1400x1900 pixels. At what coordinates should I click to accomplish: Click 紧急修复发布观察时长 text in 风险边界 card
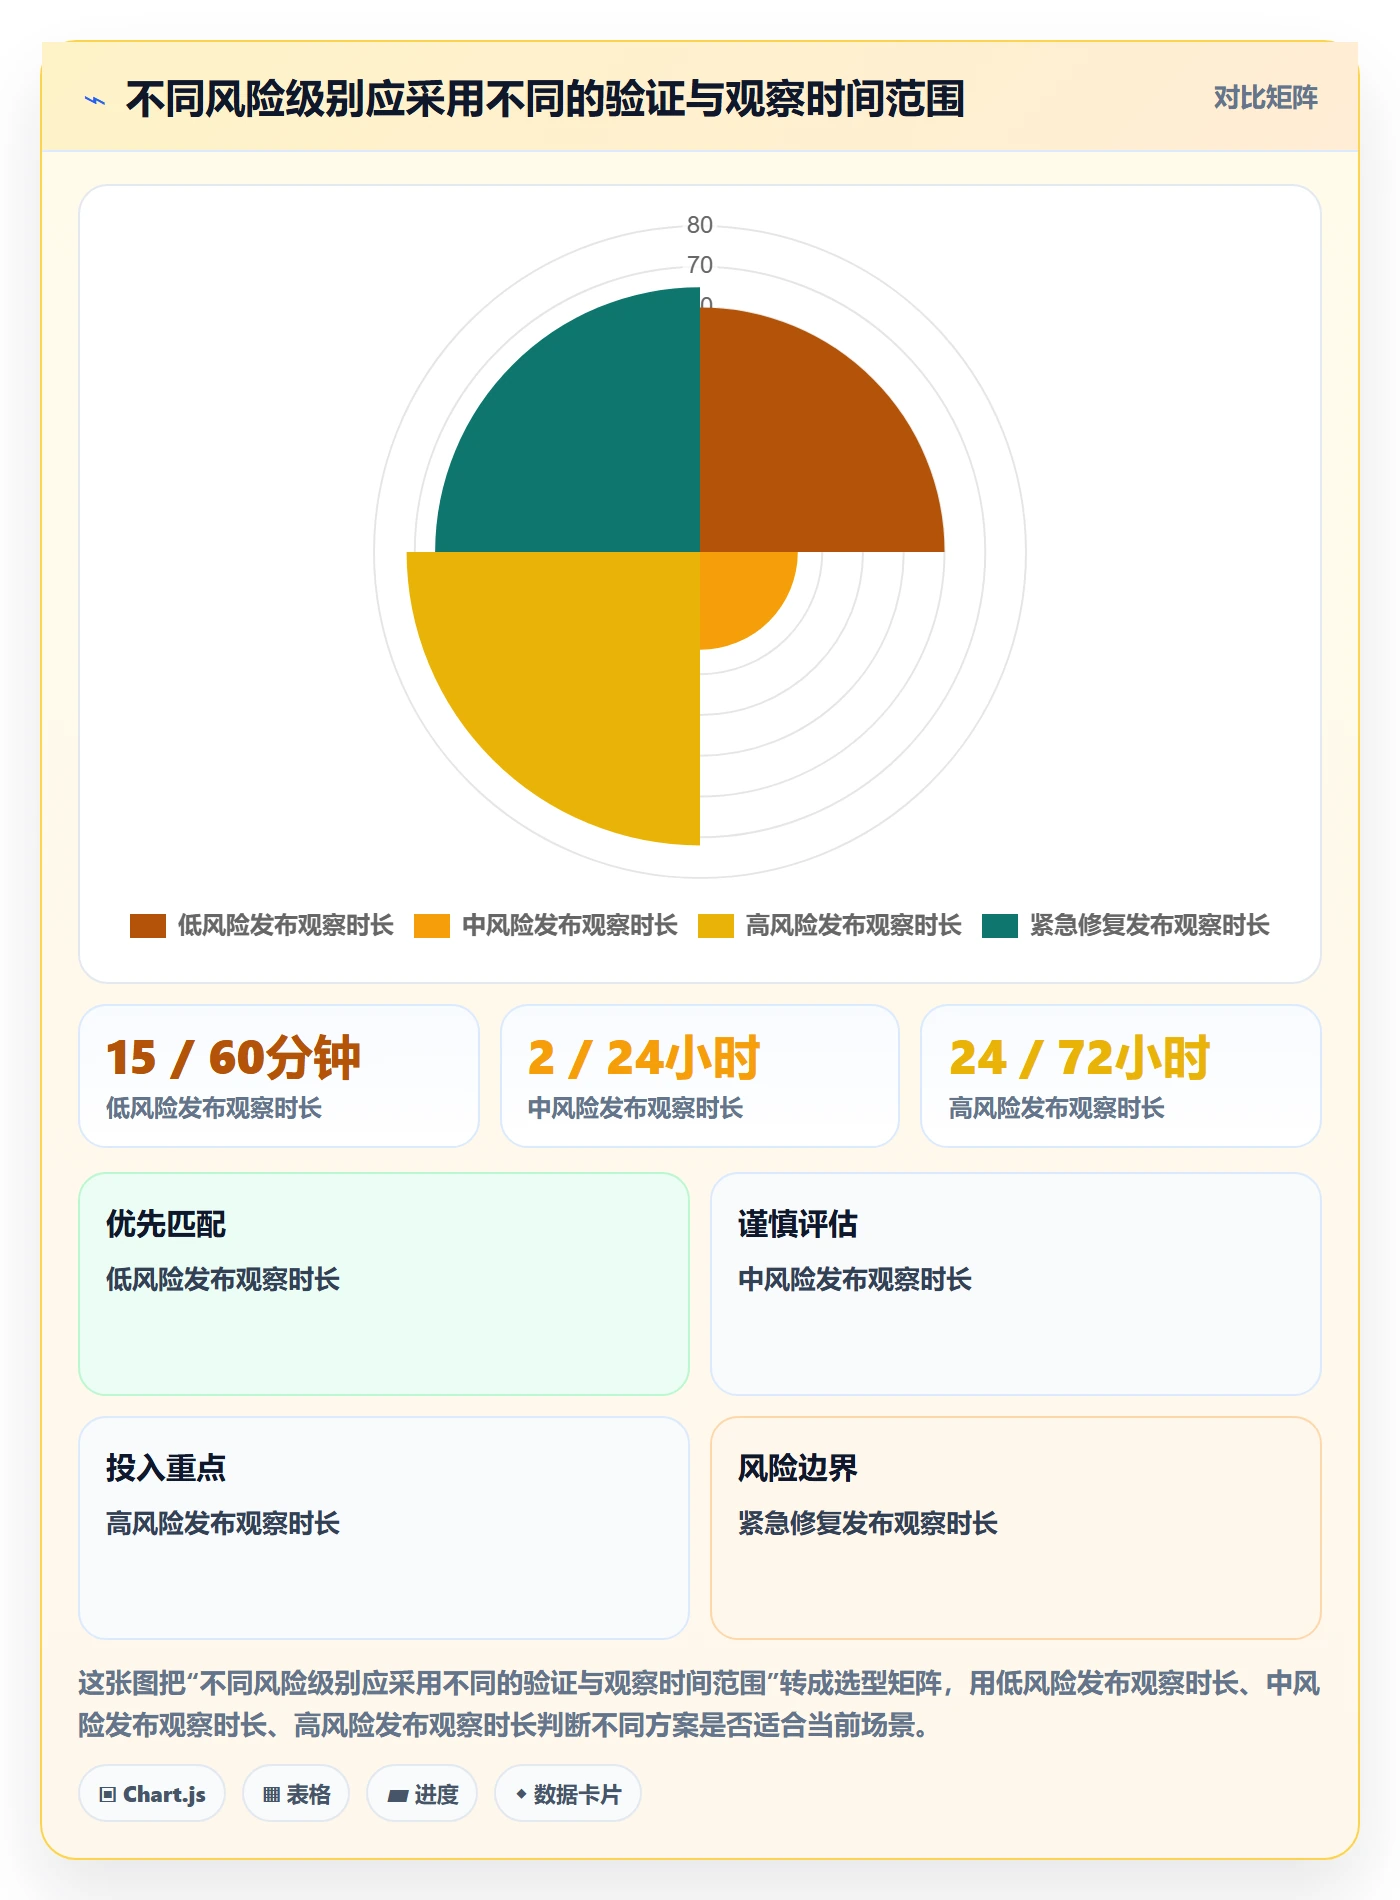pyautogui.click(x=868, y=1524)
